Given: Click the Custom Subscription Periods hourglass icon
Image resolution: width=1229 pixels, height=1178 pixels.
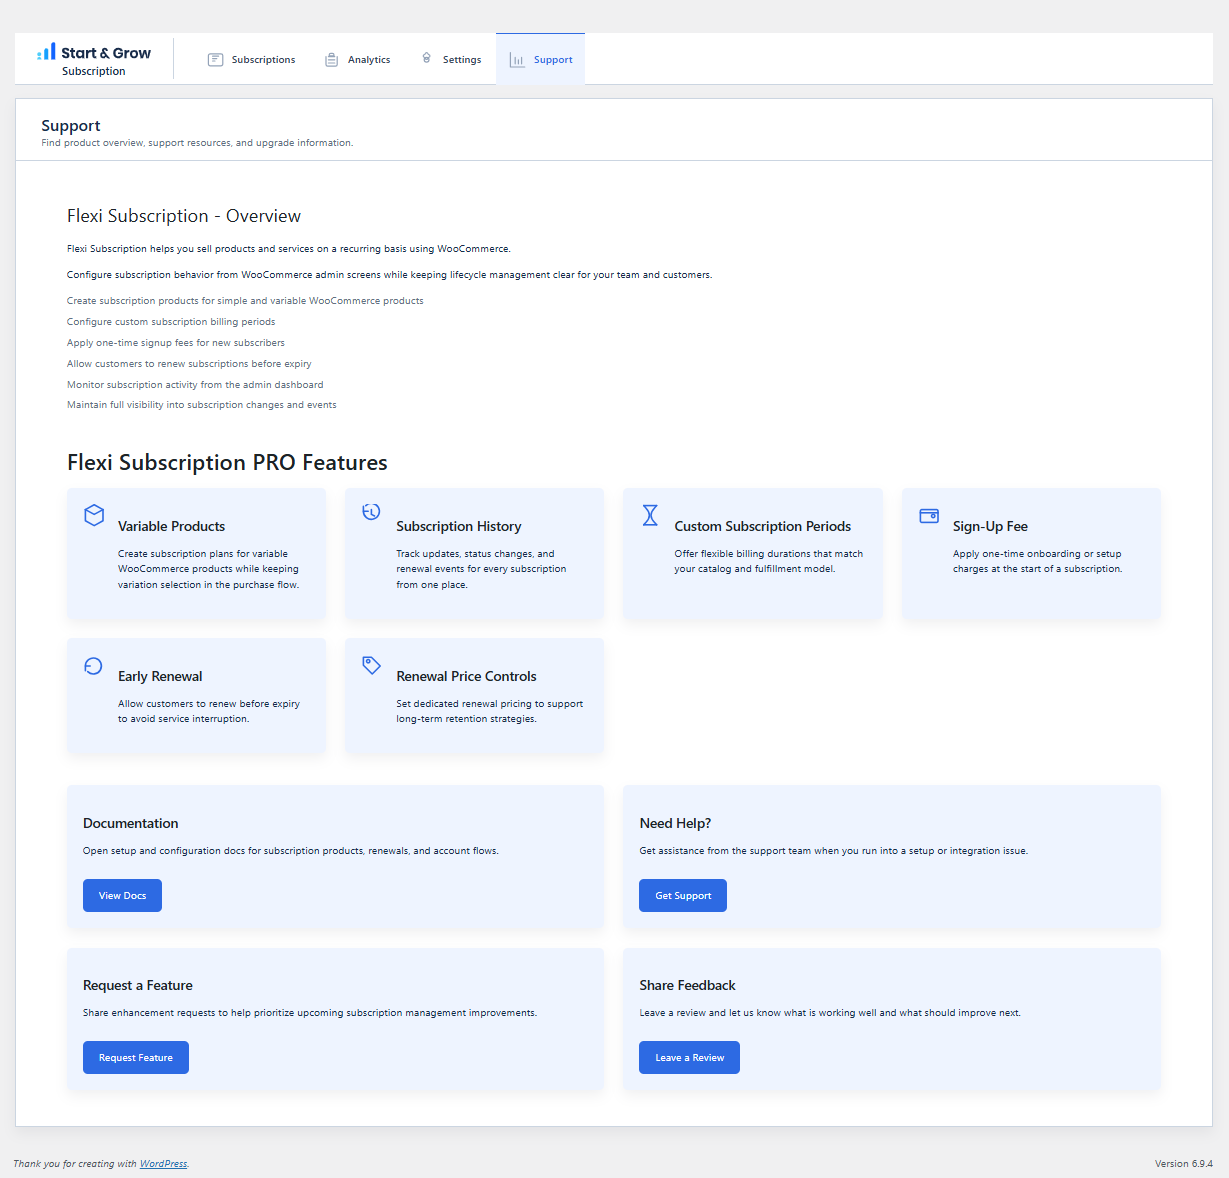Looking at the screenshot, I should point(650,515).
